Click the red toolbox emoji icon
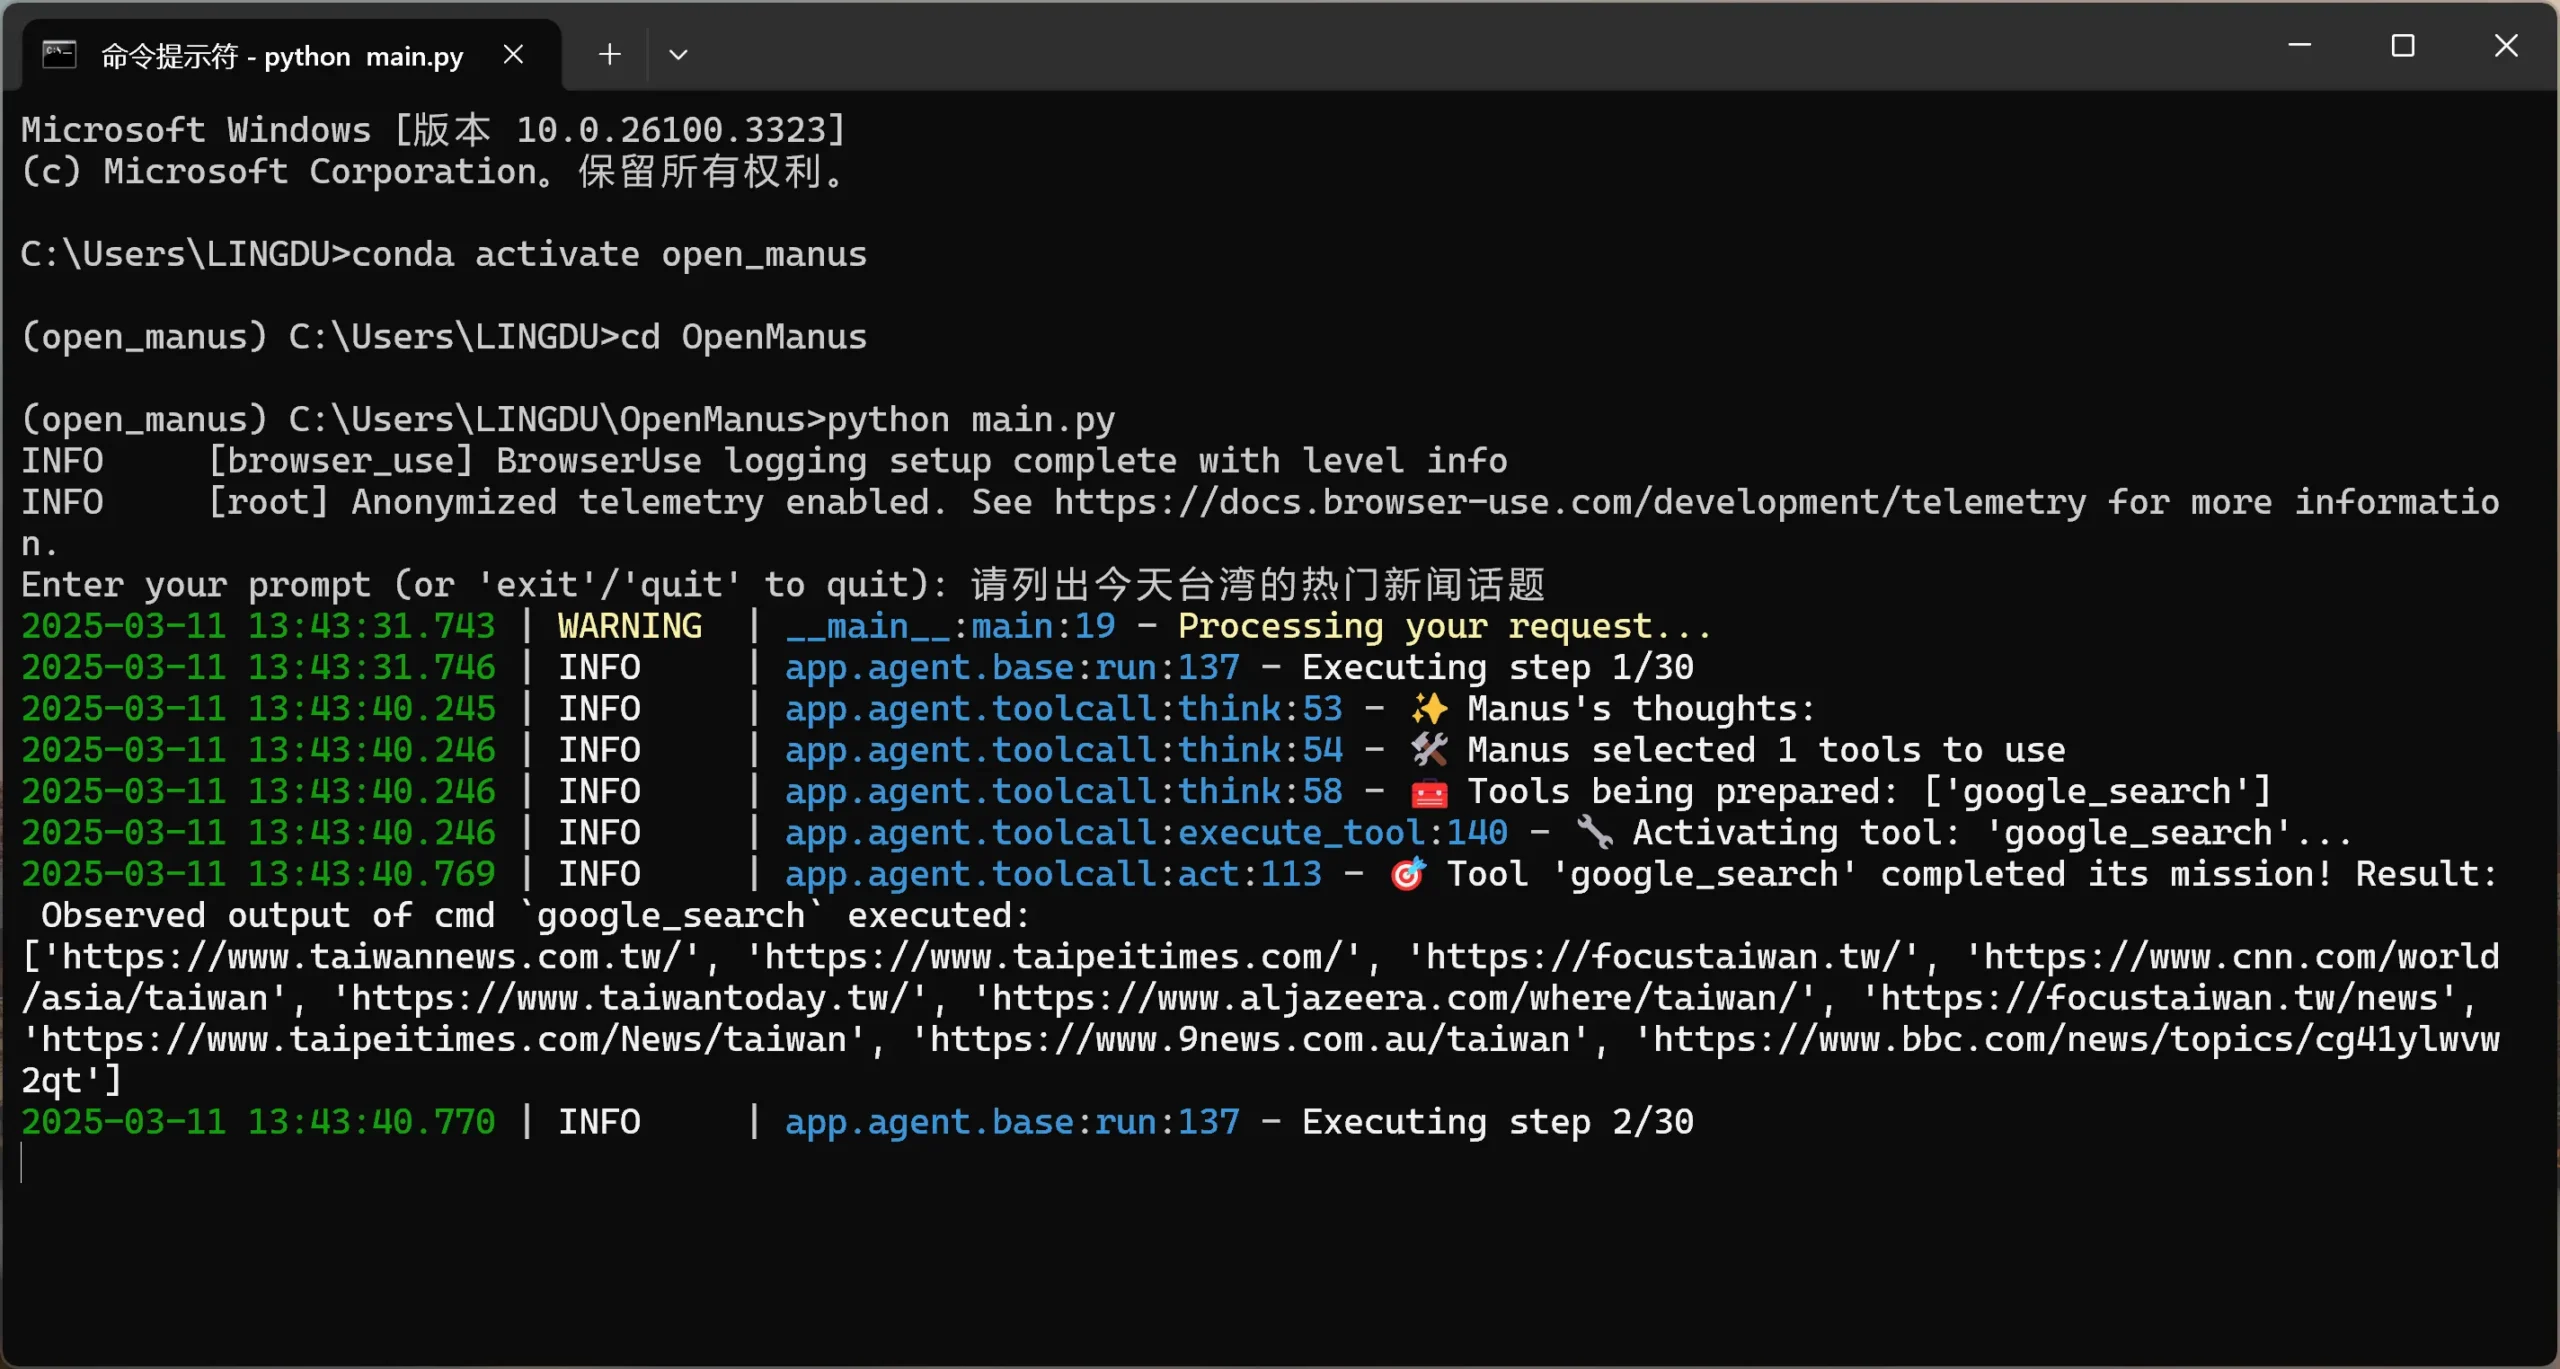The width and height of the screenshot is (2560, 1369). pos(1429,792)
